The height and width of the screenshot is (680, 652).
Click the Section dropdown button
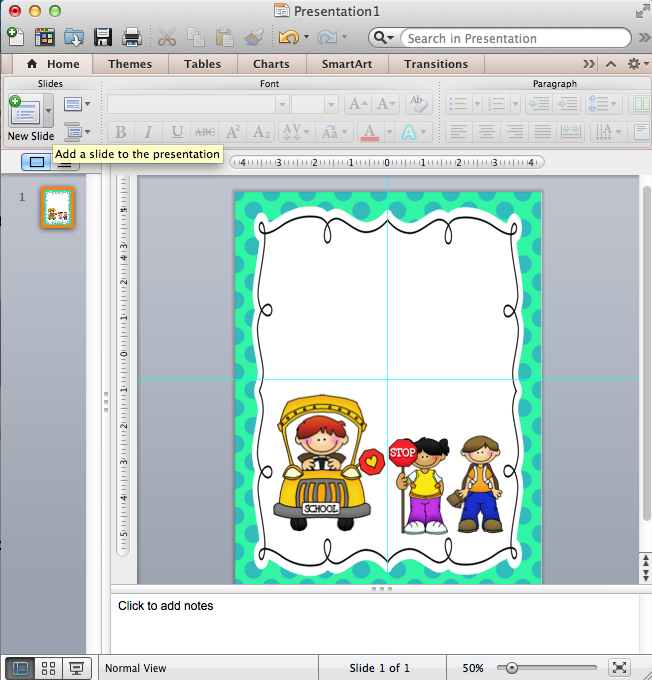77,132
